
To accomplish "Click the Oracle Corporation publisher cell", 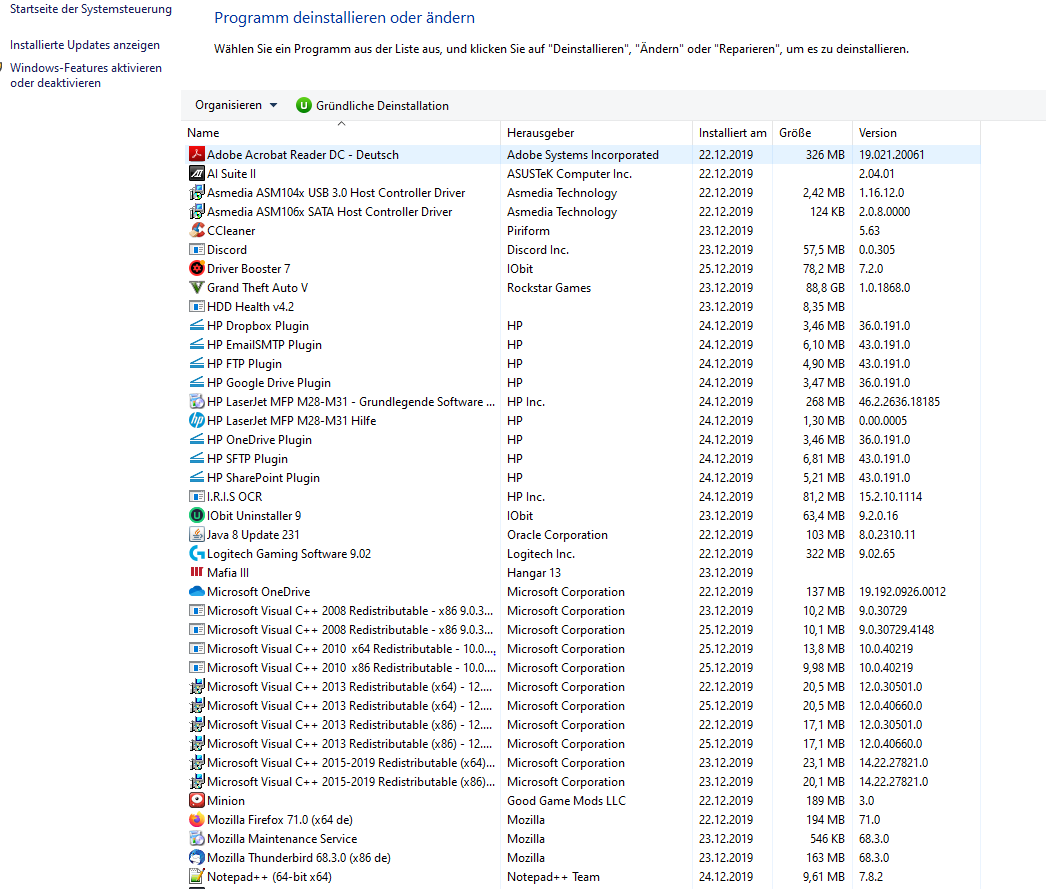I will [x=557, y=534].
